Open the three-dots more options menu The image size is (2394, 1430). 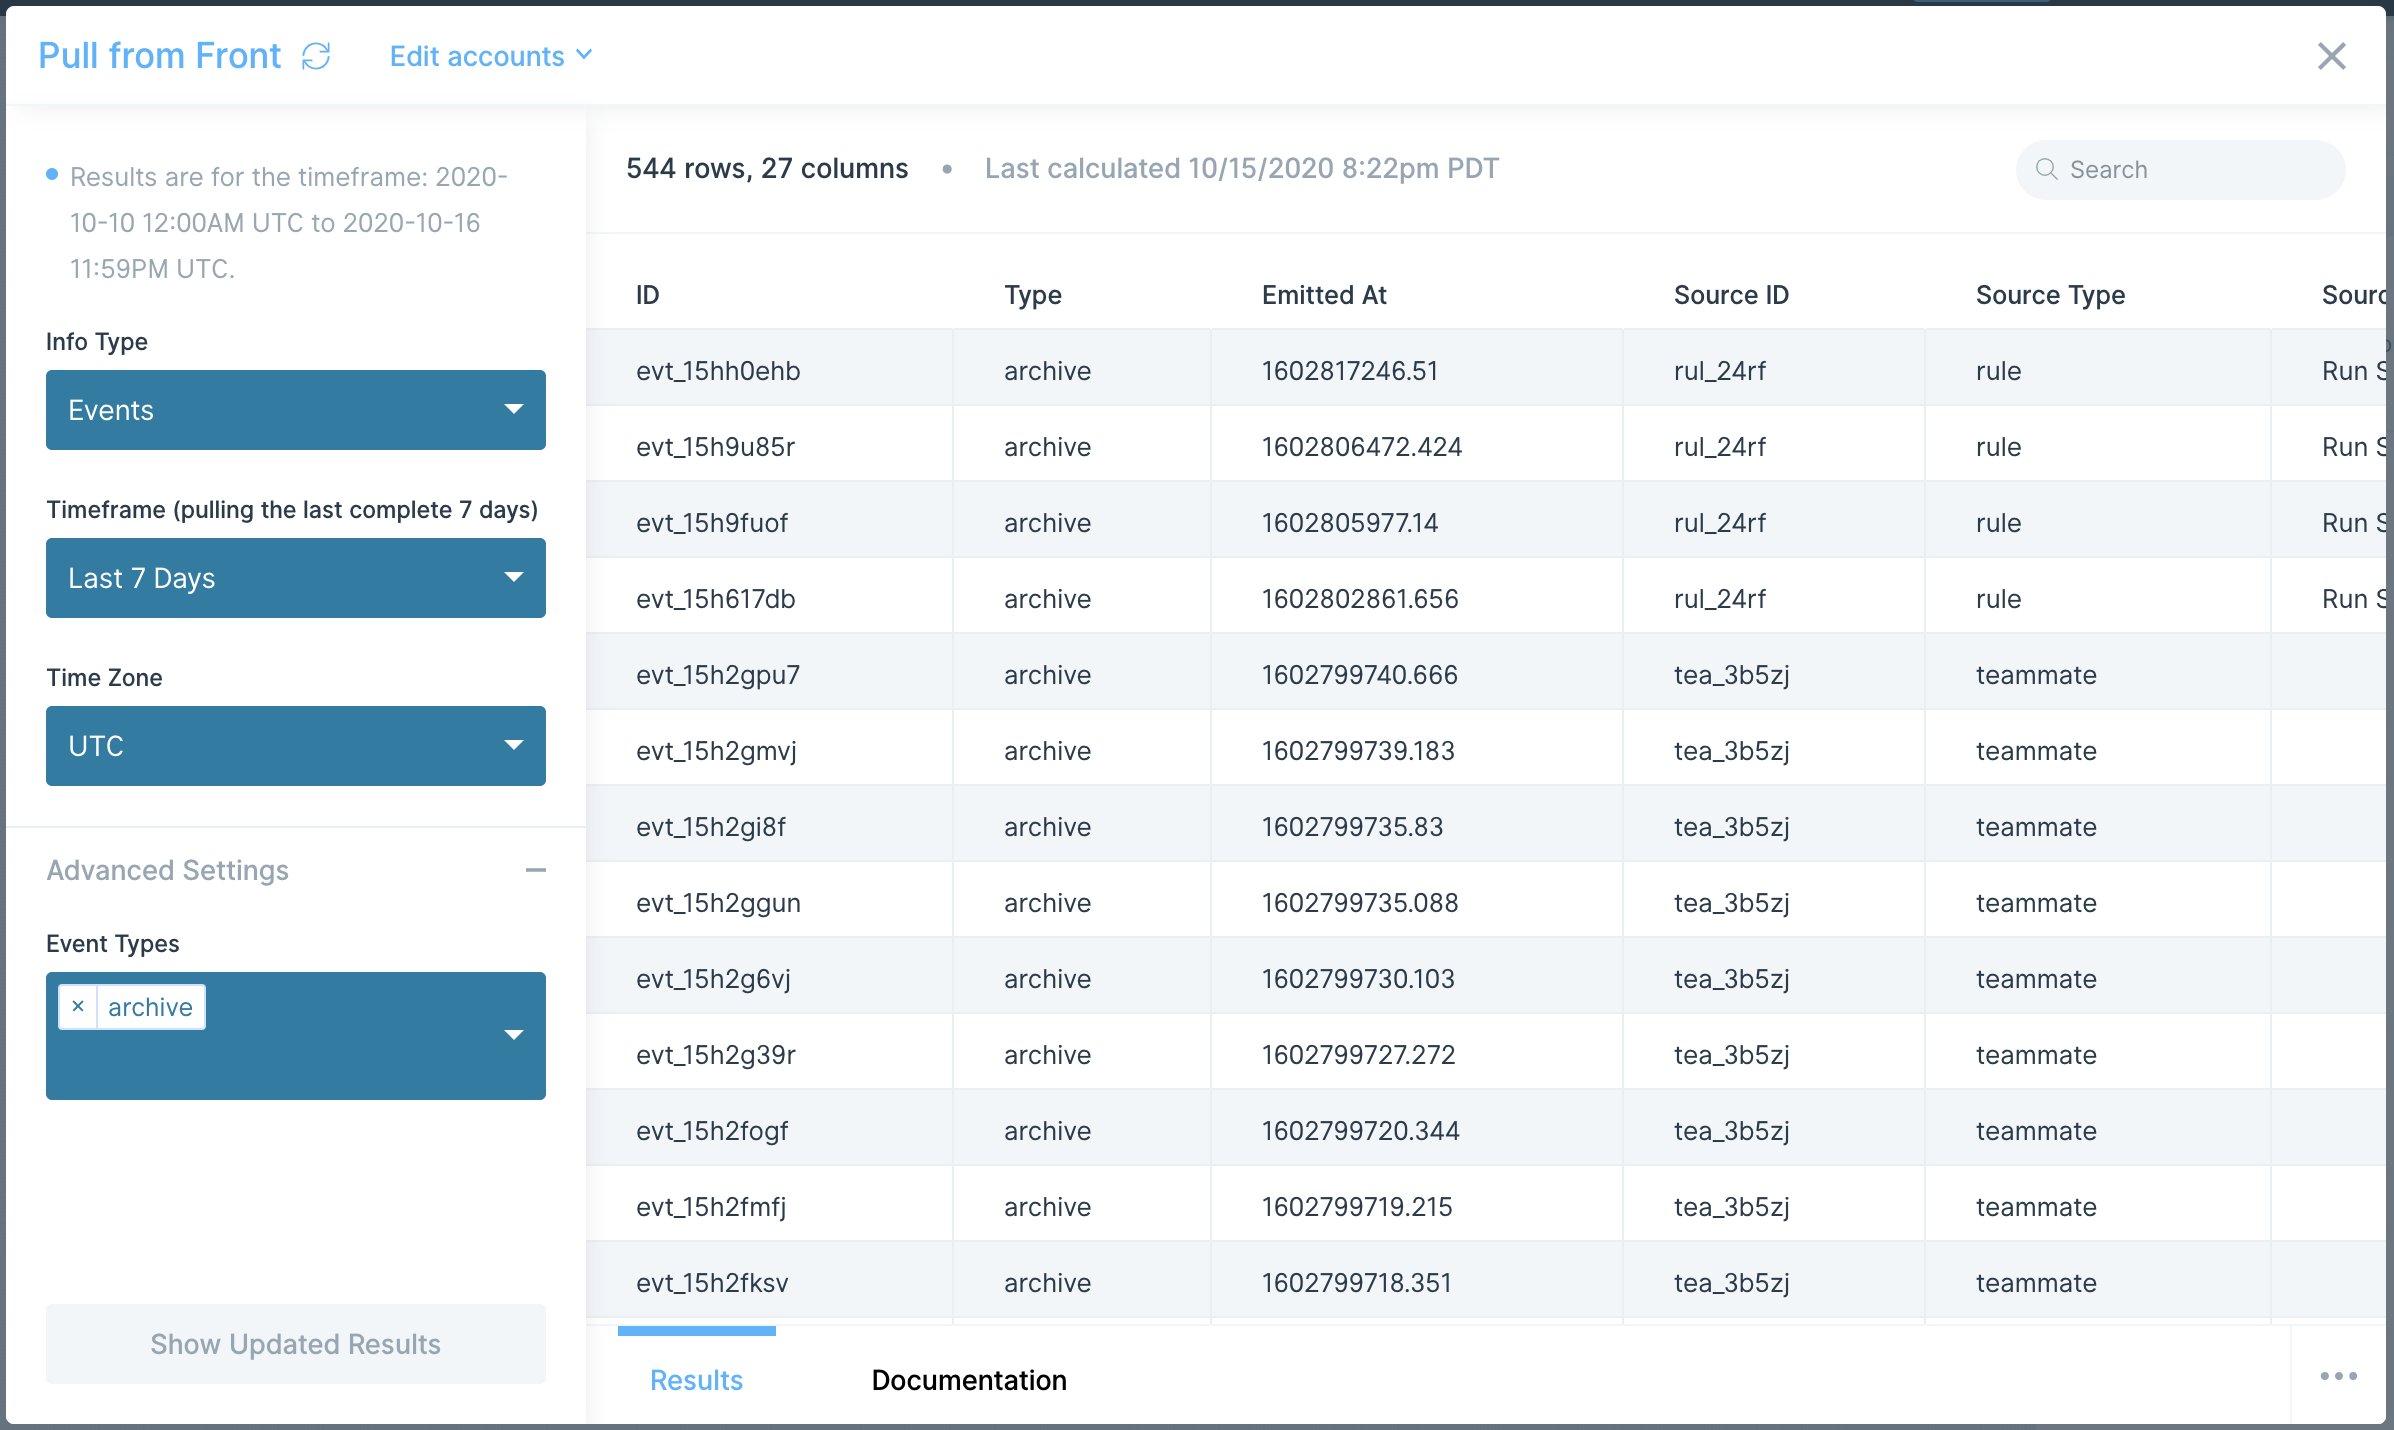pos(2339,1376)
